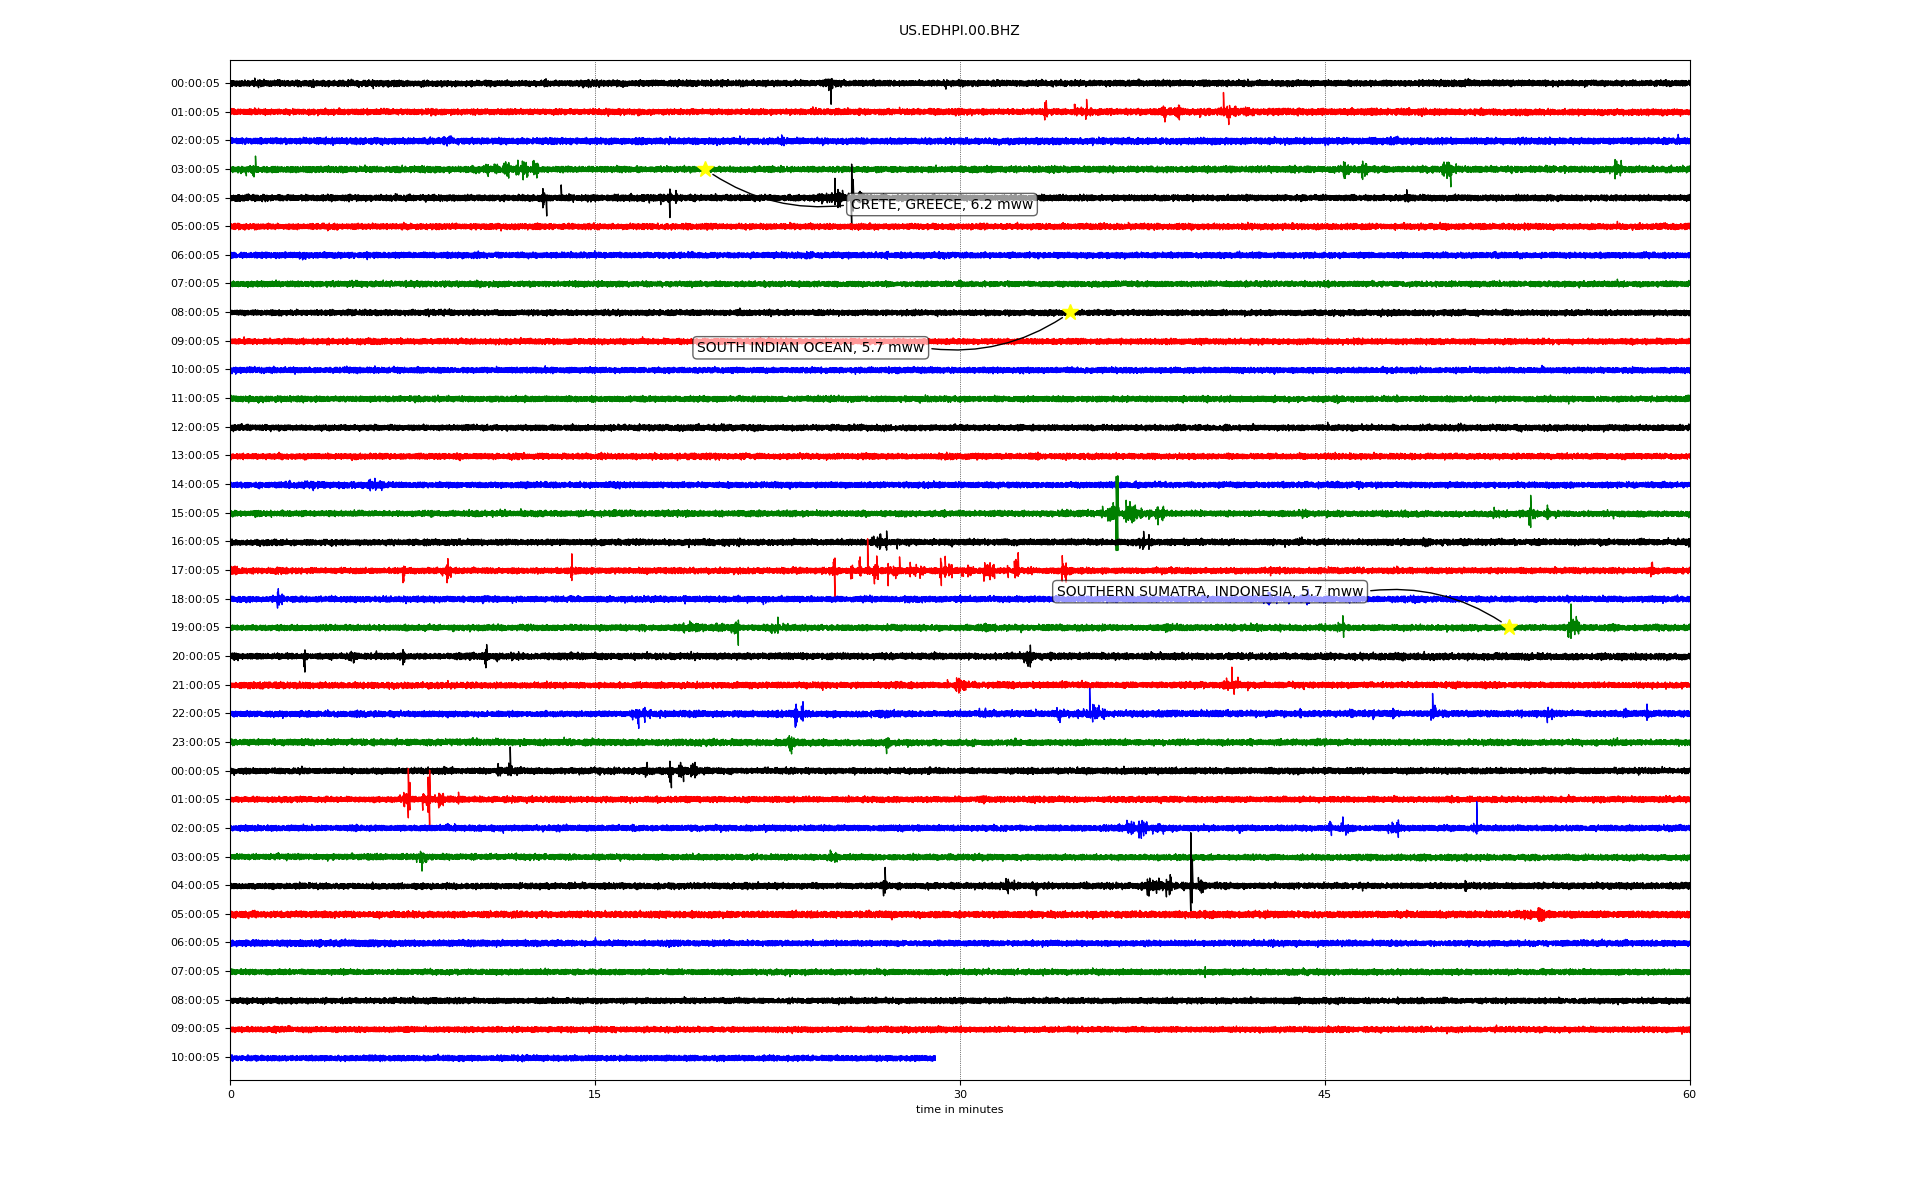Click the SOUTH INDIAN OCEAN 5.7 mww label
The image size is (1920, 1200).
810,348
